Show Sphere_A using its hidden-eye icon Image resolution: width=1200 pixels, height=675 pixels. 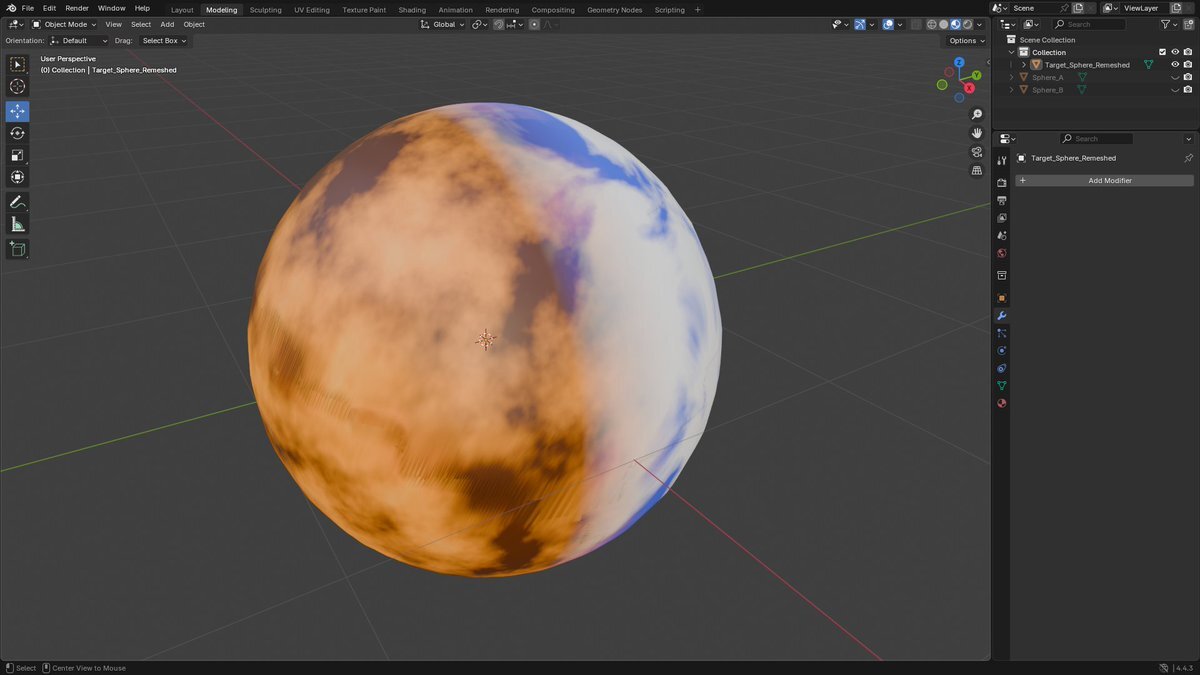(x=1175, y=77)
